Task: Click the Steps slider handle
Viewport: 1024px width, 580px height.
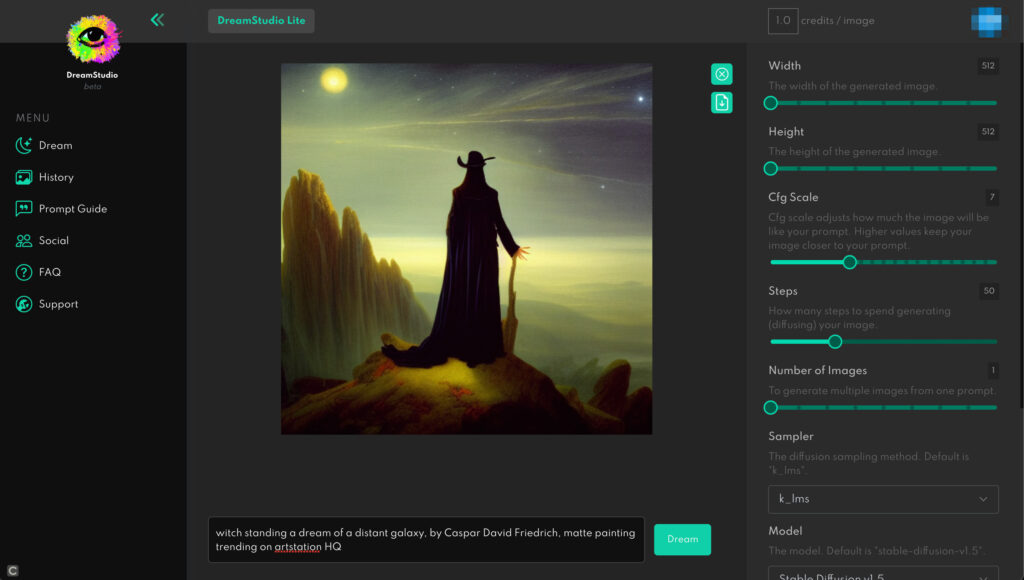Action: [x=835, y=342]
